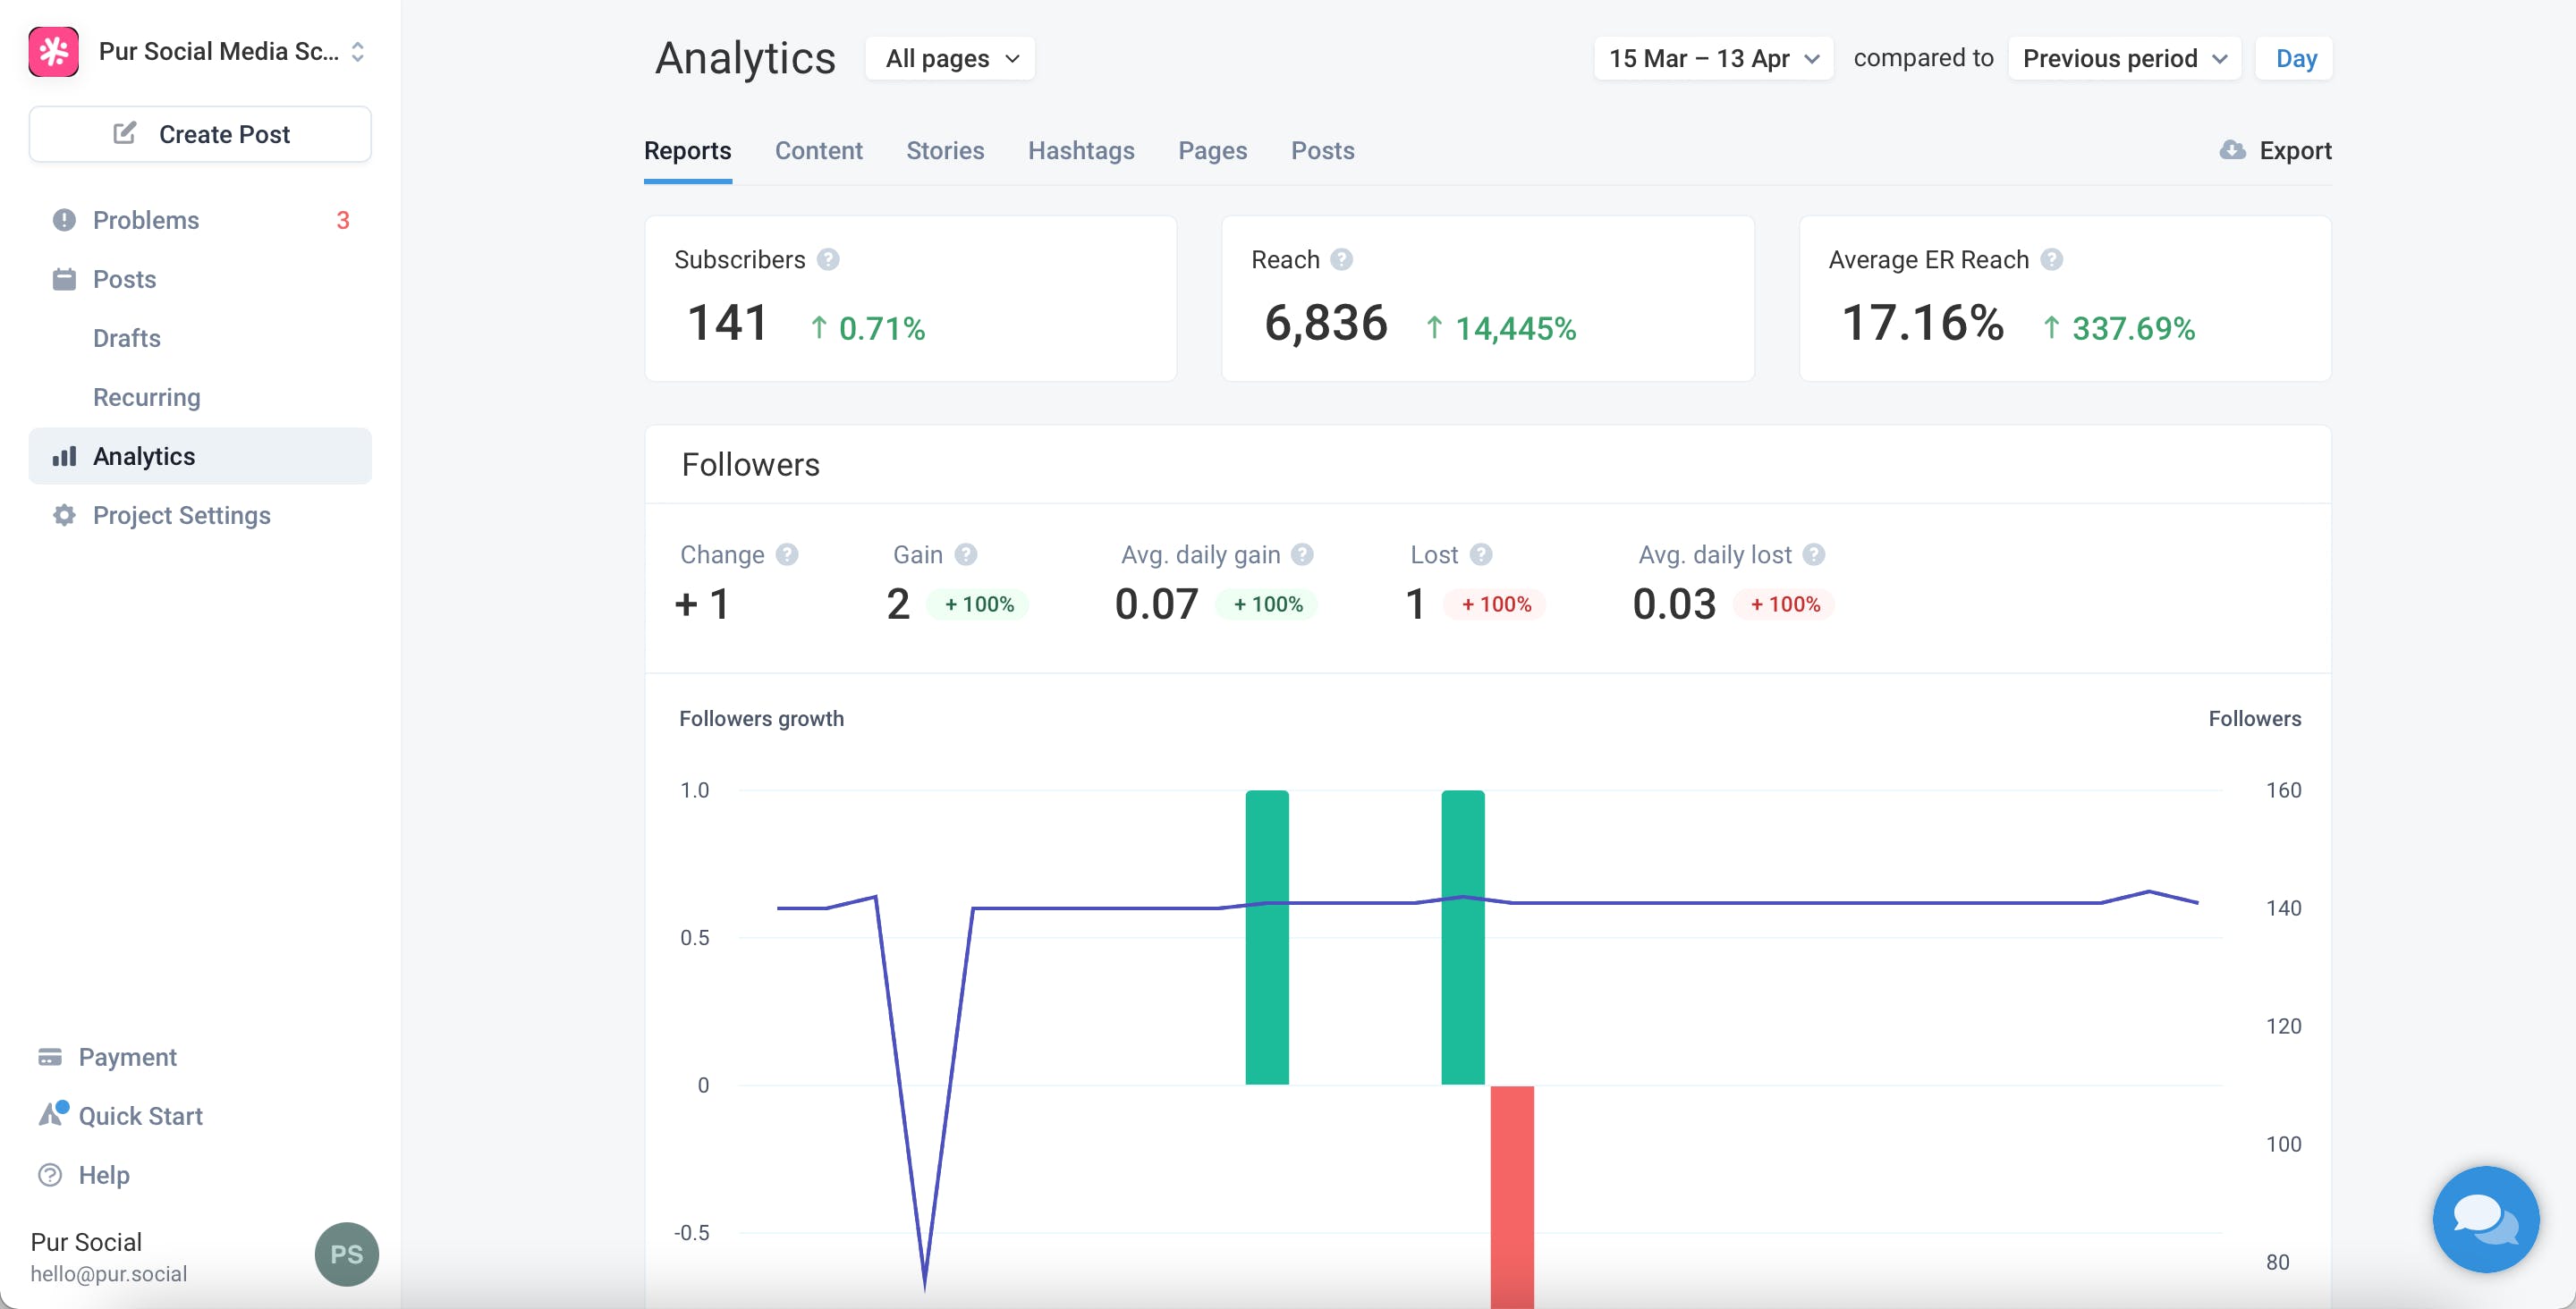Viewport: 2576px width, 1309px height.
Task: Click the first green gain bar in chart
Action: pos(1267,937)
